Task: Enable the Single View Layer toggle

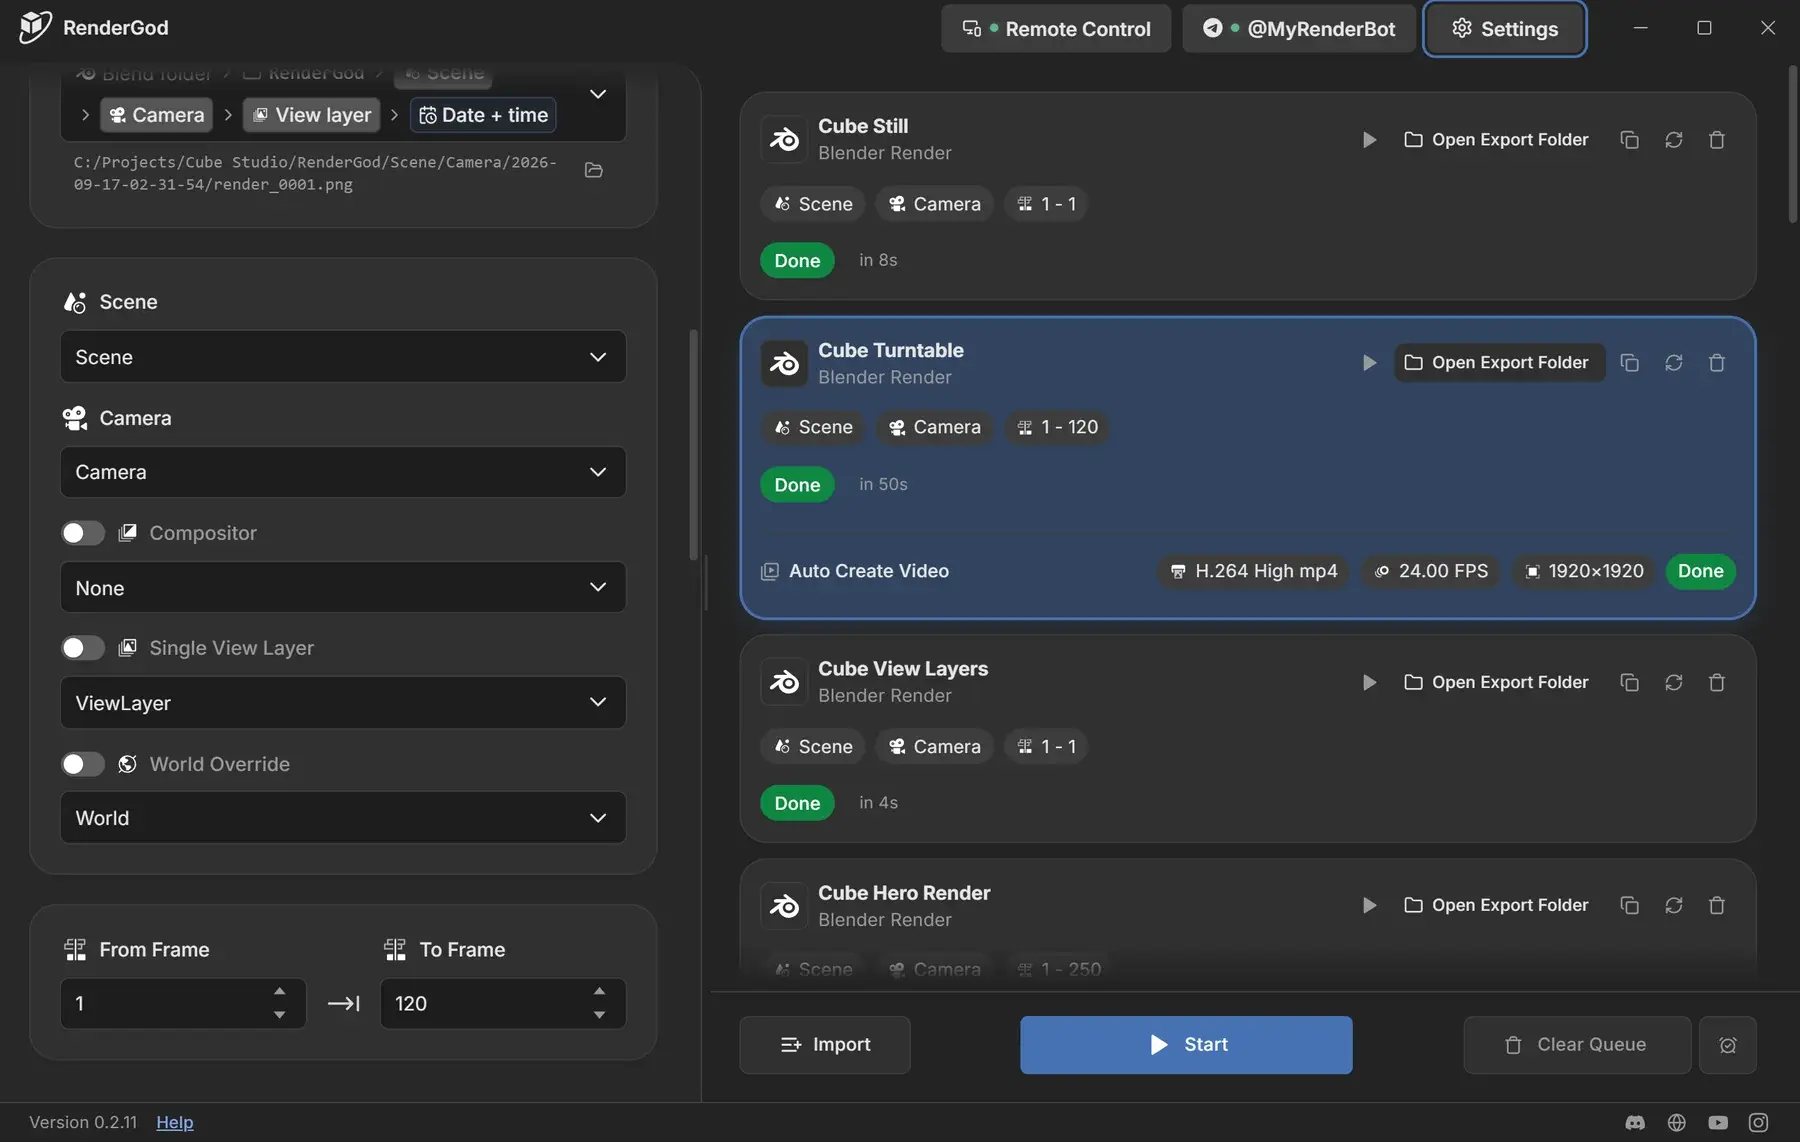Action: point(83,648)
